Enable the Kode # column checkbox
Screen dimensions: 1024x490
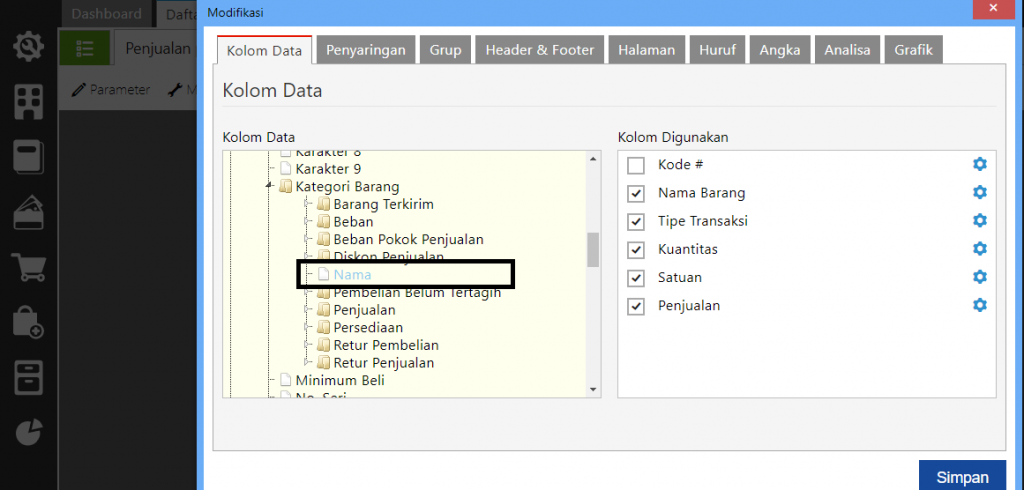point(636,166)
